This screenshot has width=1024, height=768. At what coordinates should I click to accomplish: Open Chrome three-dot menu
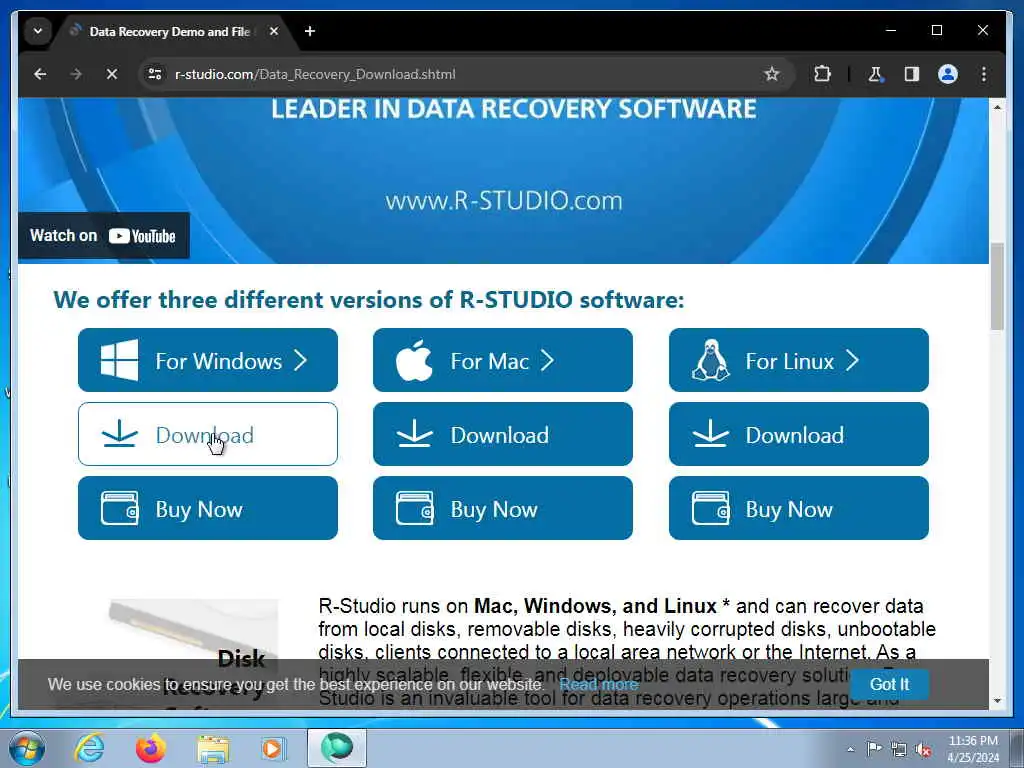(984, 74)
